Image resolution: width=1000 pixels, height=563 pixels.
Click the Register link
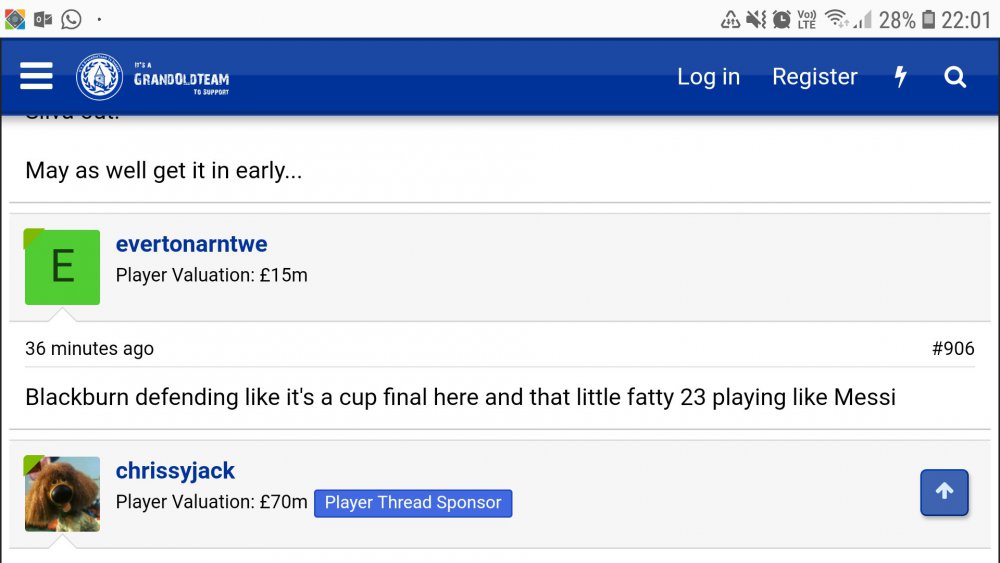[814, 77]
